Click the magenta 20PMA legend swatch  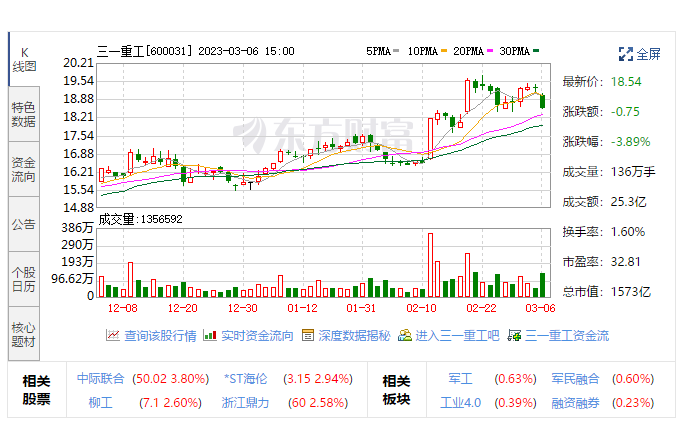click(x=490, y=51)
